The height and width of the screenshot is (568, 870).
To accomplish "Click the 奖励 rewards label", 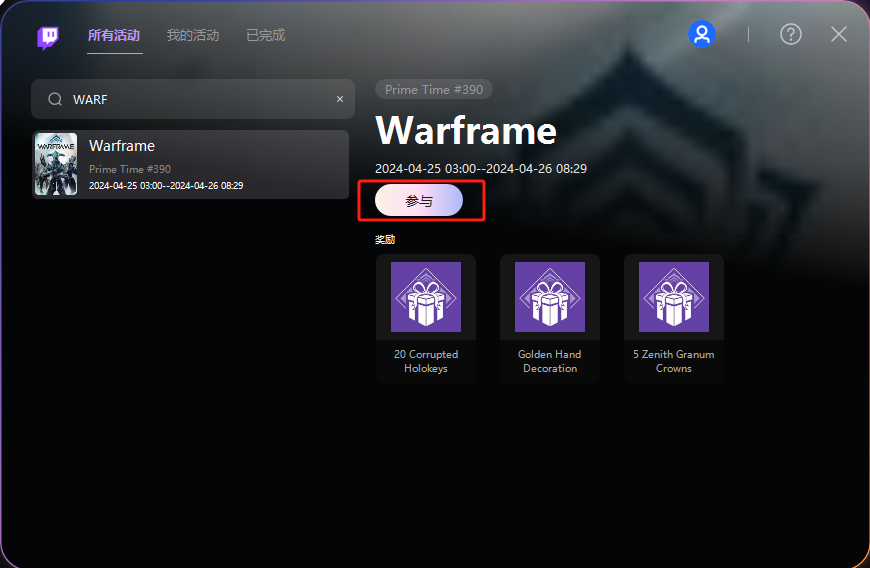I will pos(385,240).
